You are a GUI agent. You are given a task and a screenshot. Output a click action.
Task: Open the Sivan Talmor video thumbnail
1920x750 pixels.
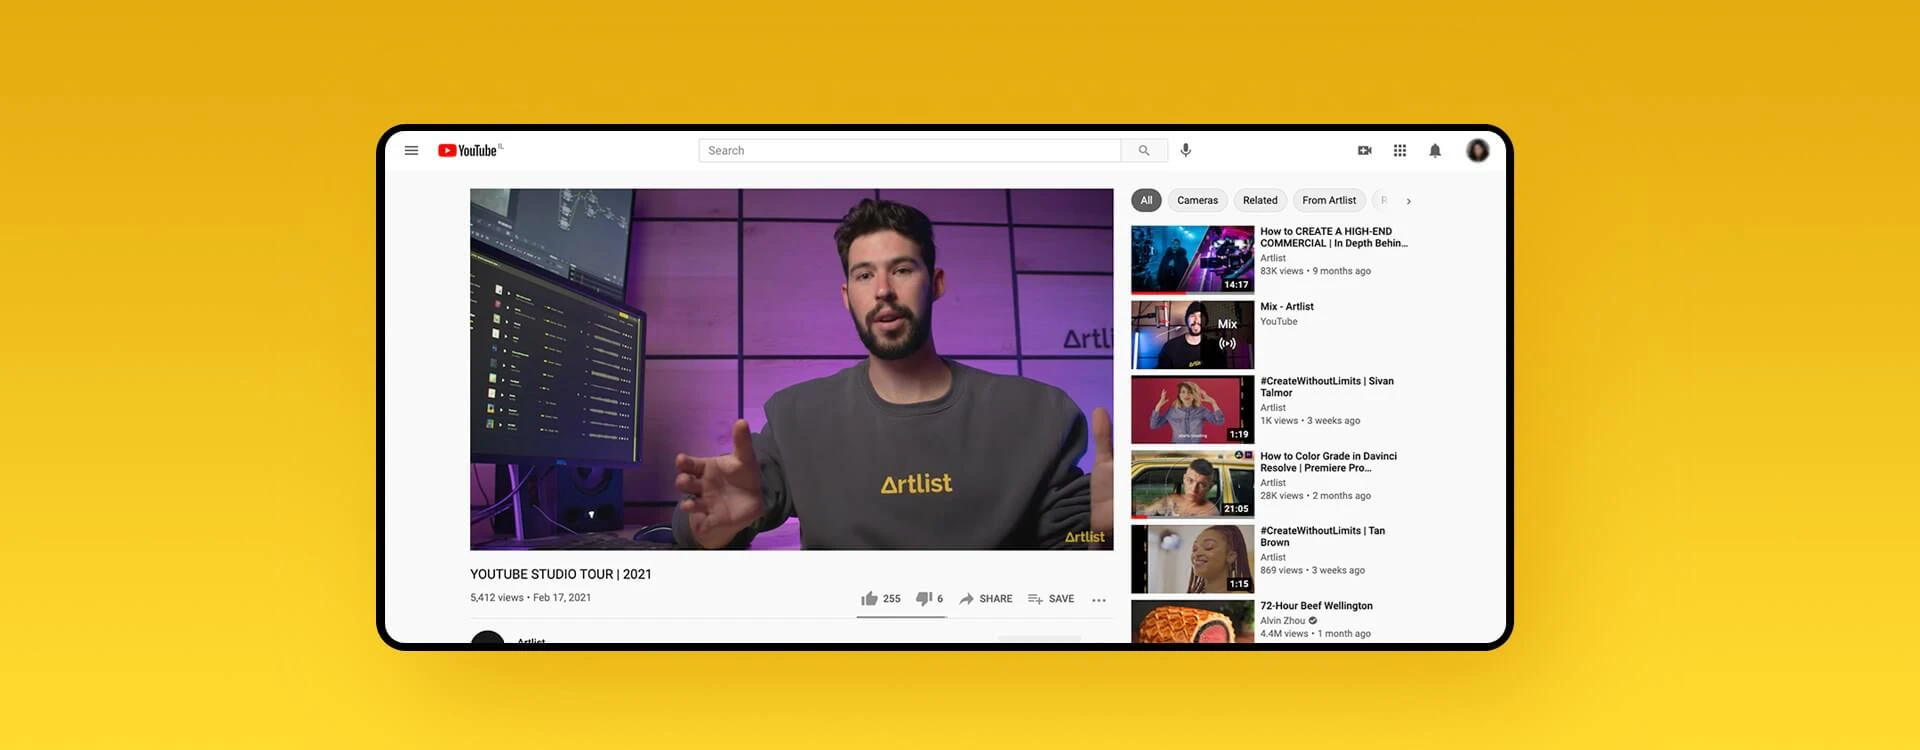[x=1192, y=410]
